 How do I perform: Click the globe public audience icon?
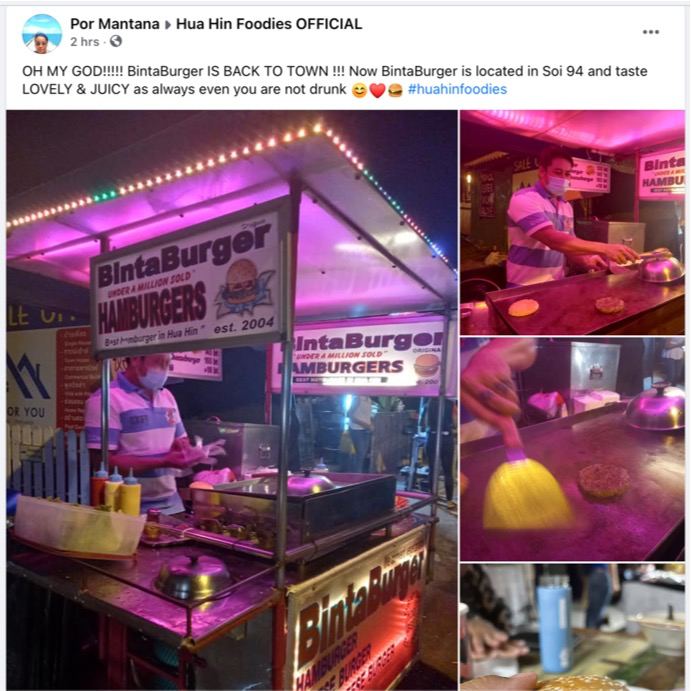coord(116,41)
